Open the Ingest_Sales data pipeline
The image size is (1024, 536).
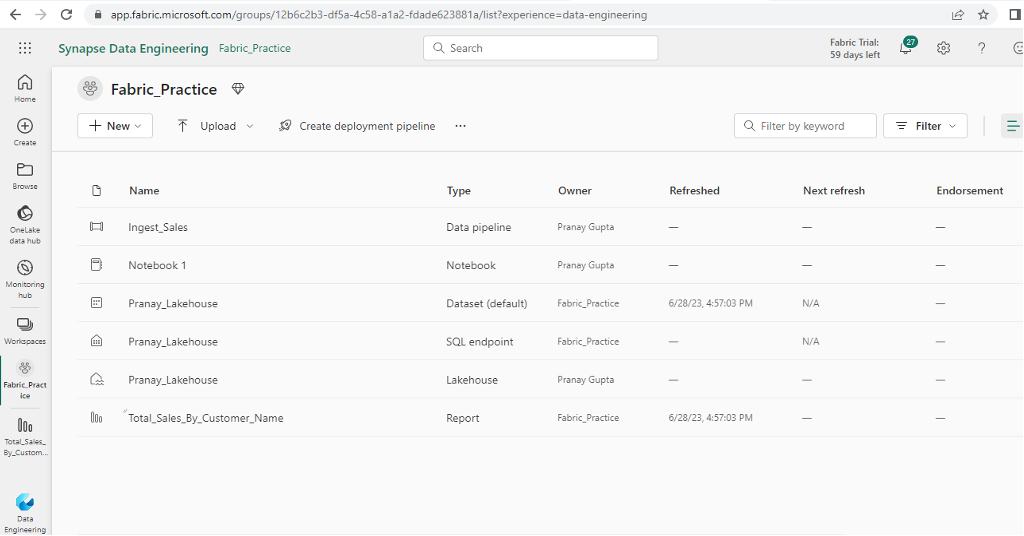(x=158, y=227)
